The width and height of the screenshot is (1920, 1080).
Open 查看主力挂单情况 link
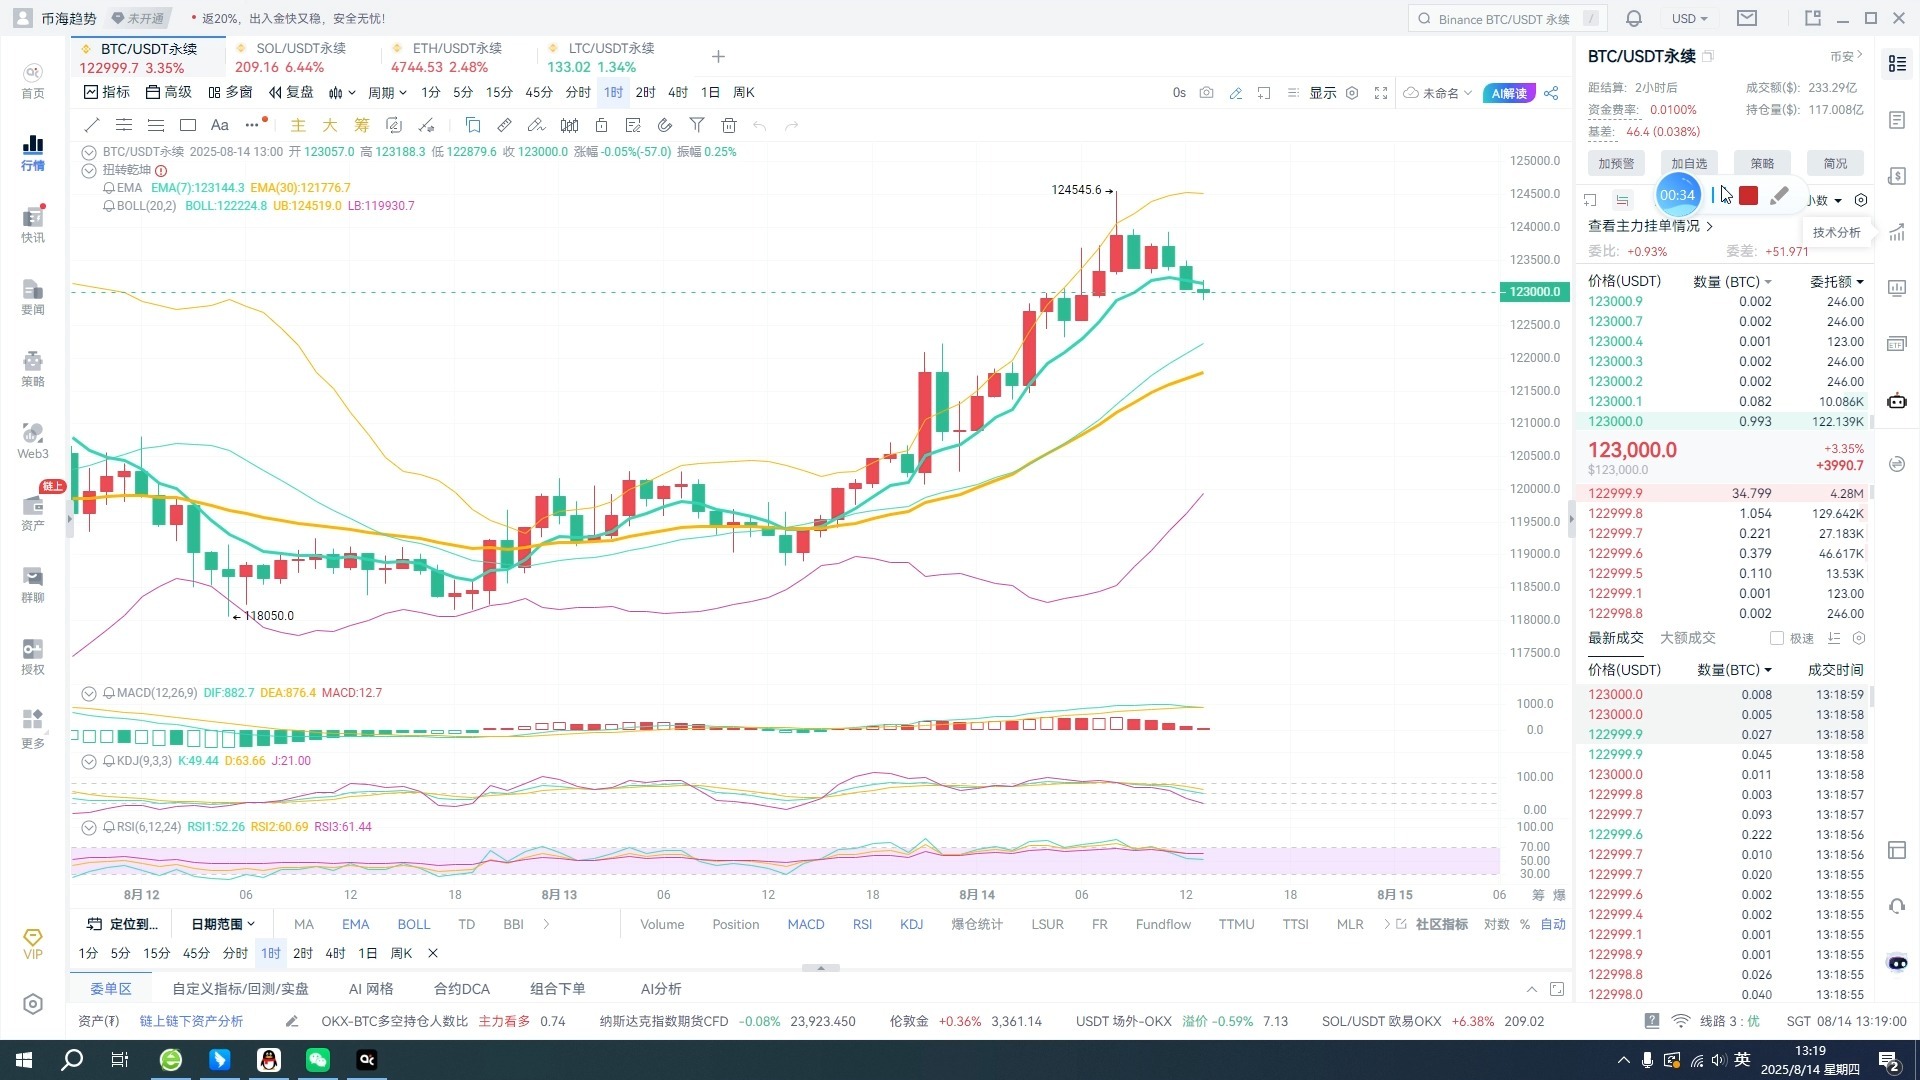[1650, 226]
